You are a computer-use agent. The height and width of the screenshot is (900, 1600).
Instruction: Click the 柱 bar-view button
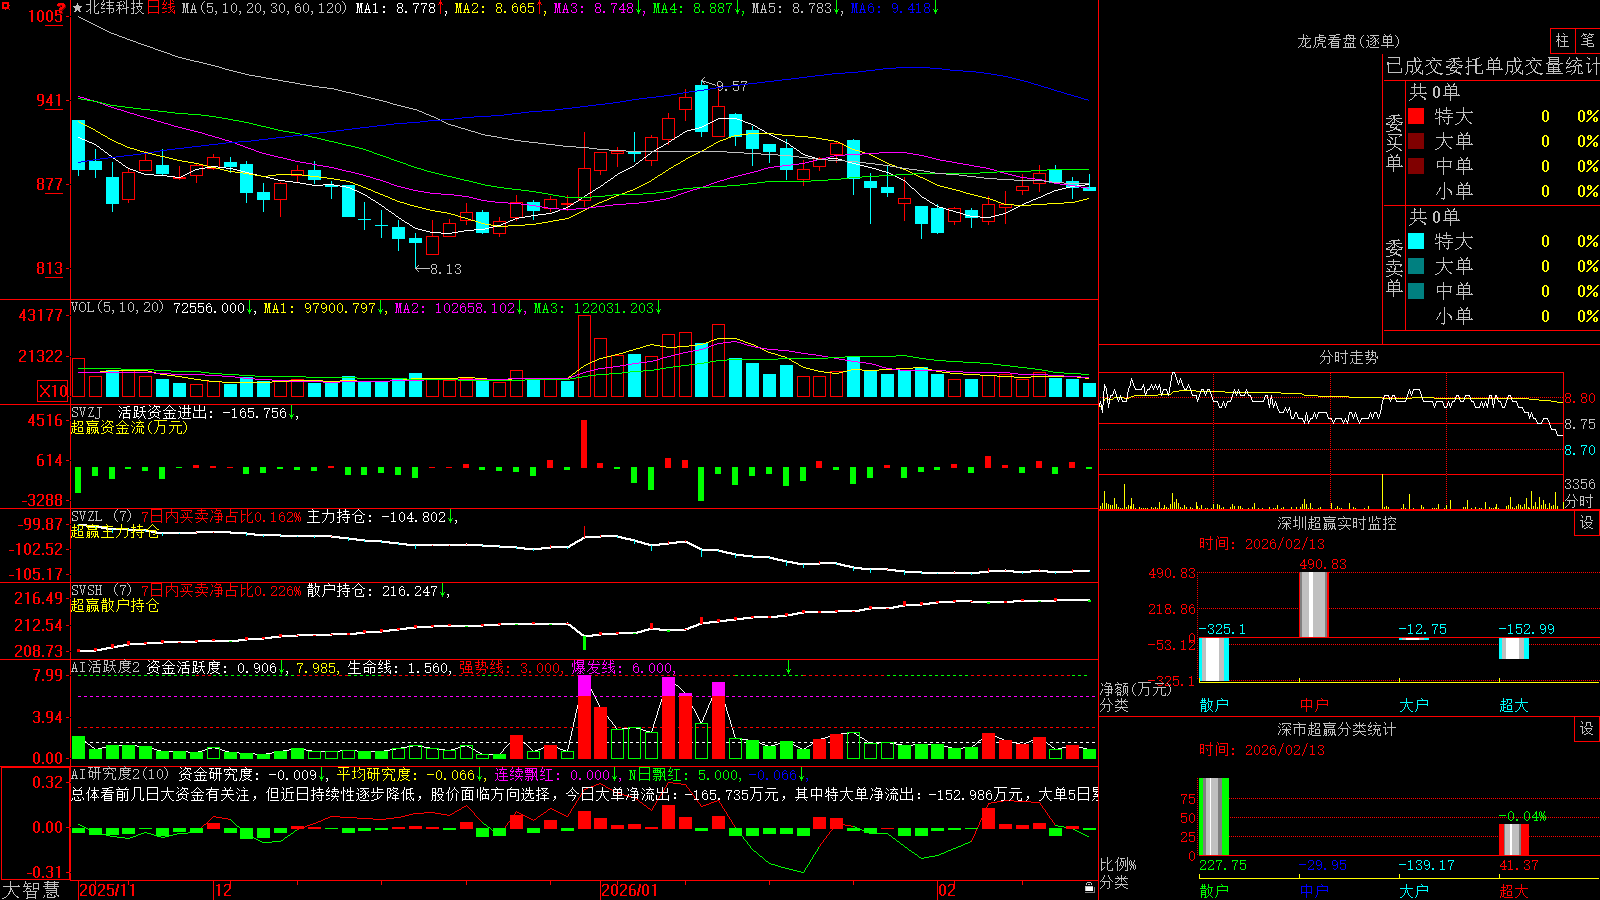(x=1562, y=41)
